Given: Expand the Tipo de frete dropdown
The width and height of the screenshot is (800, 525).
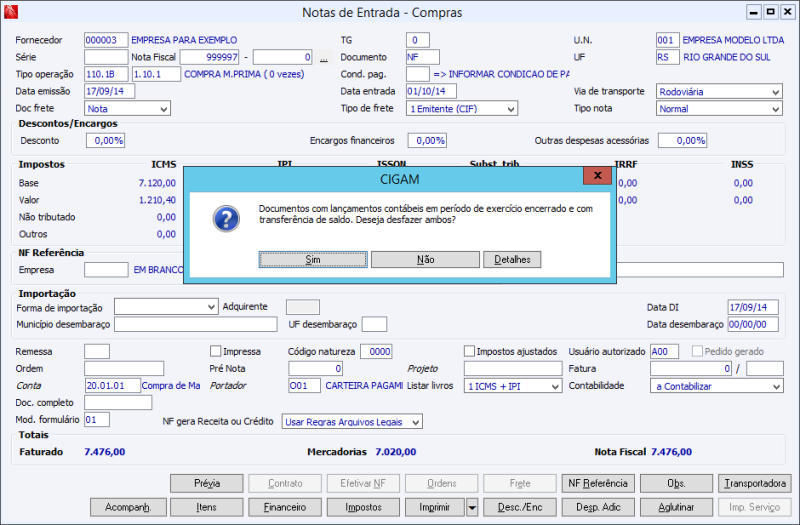Looking at the screenshot, I should pyautogui.click(x=462, y=109).
